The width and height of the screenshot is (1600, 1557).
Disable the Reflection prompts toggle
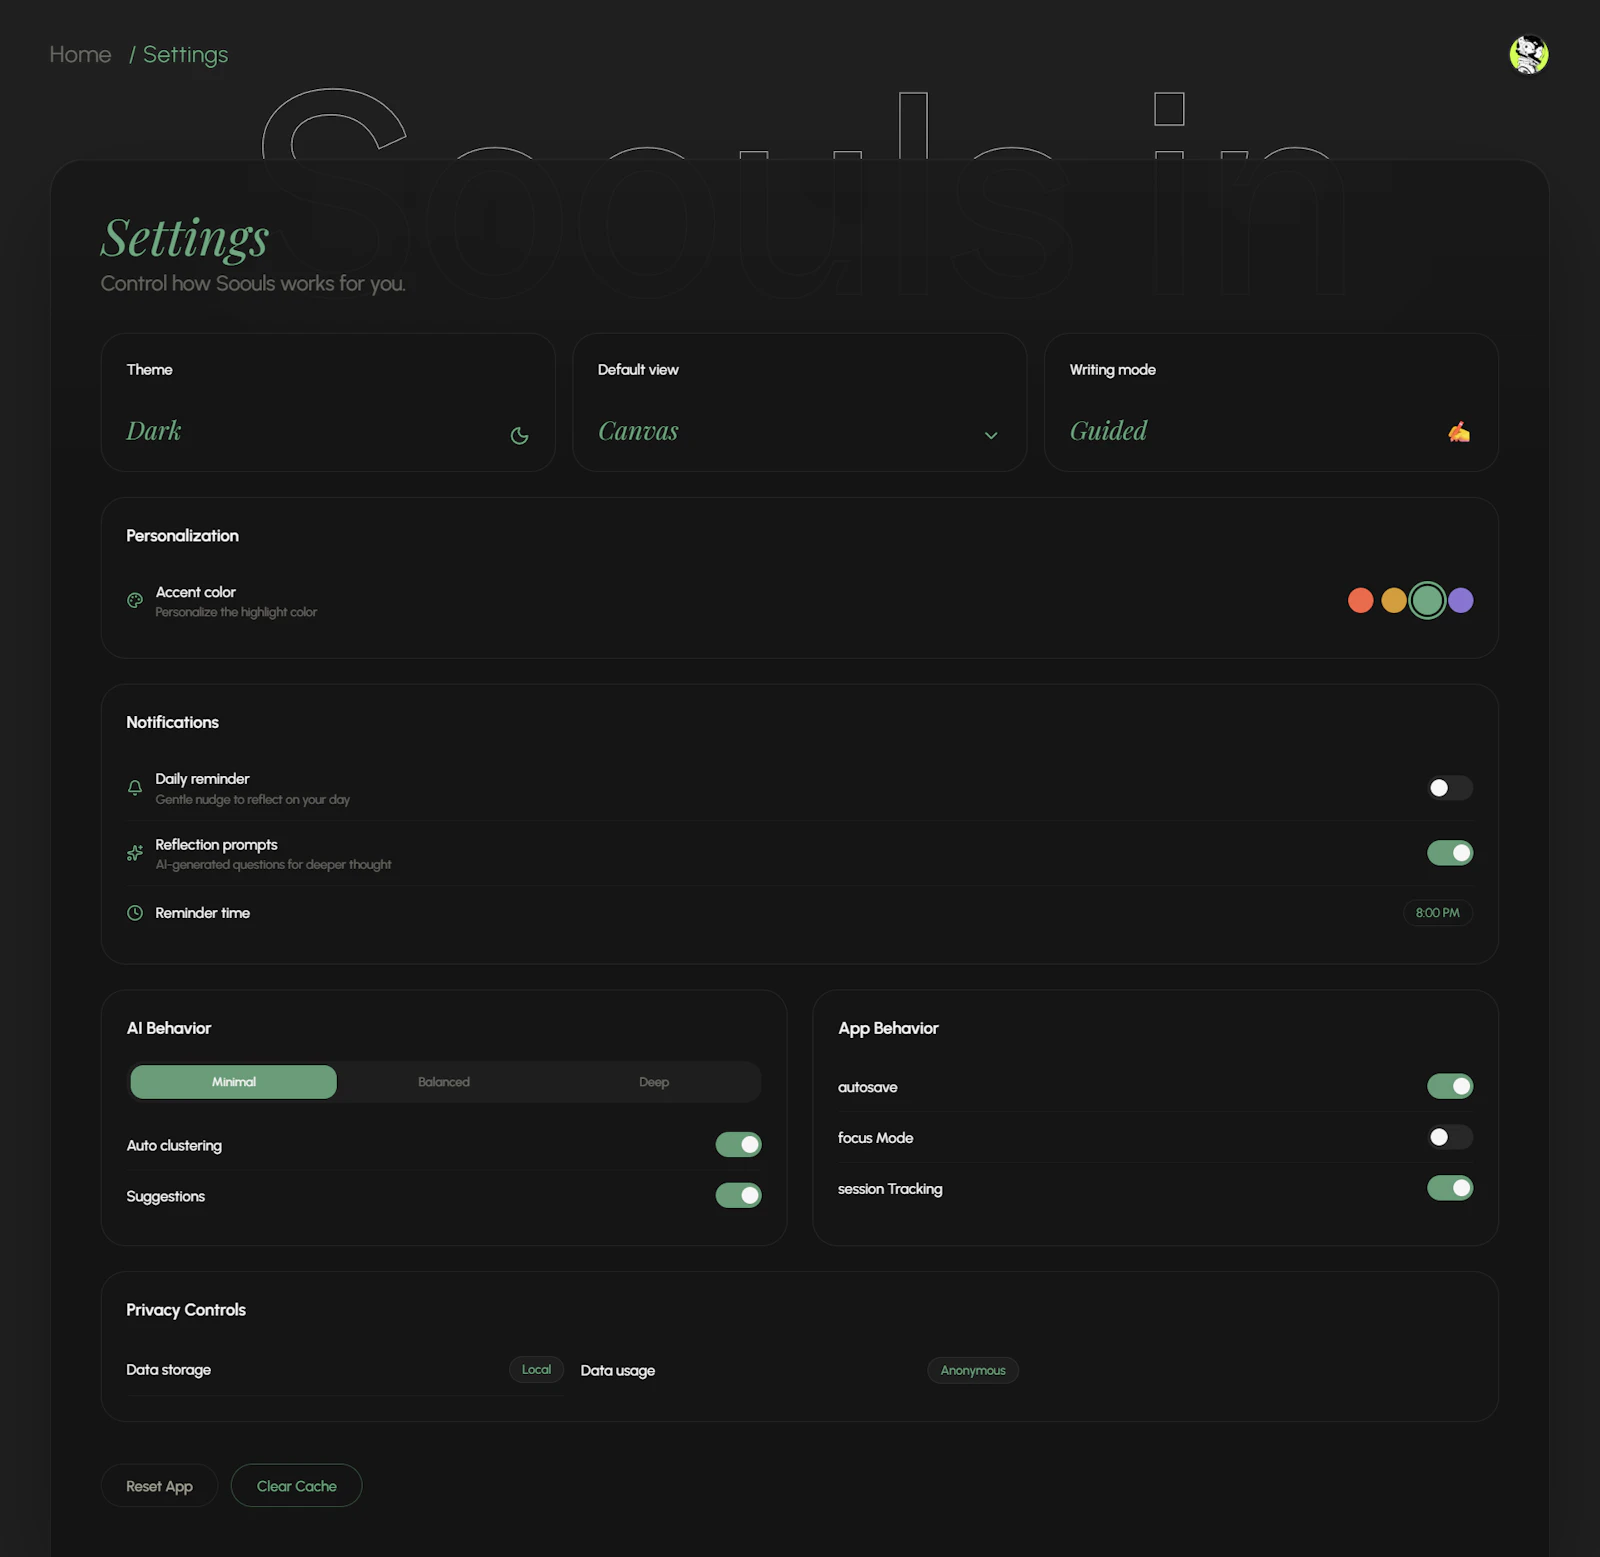(1450, 853)
